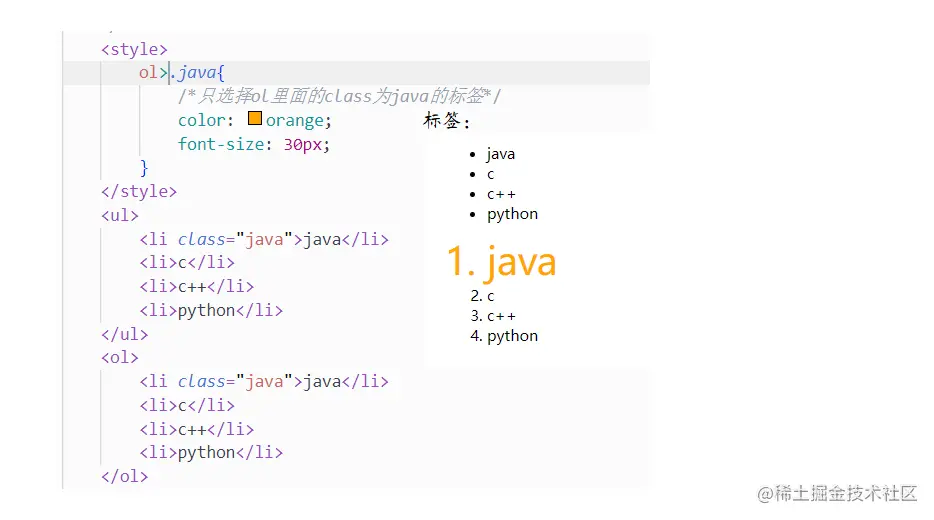Click the <li>c</li> line inside the ul block
This screenshot has width=934, height=520.
tap(187, 263)
